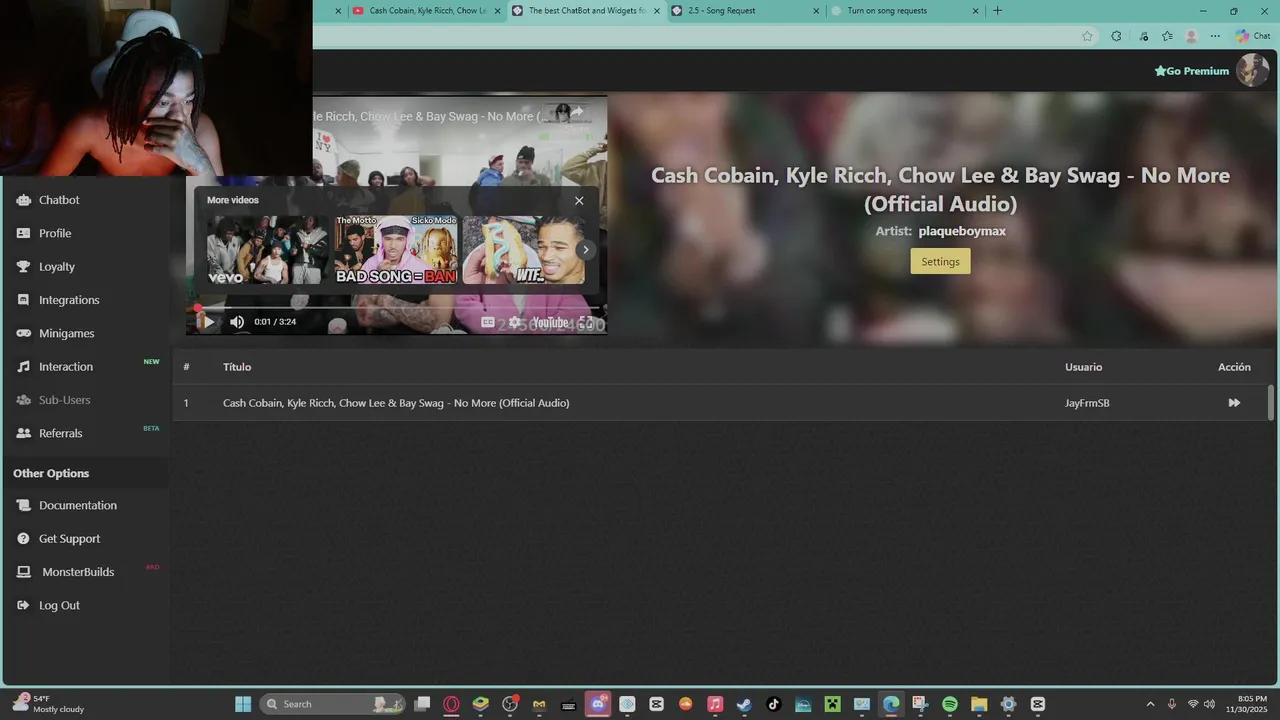Click the Interaction music note icon
The width and height of the screenshot is (1280, 720).
(x=23, y=367)
